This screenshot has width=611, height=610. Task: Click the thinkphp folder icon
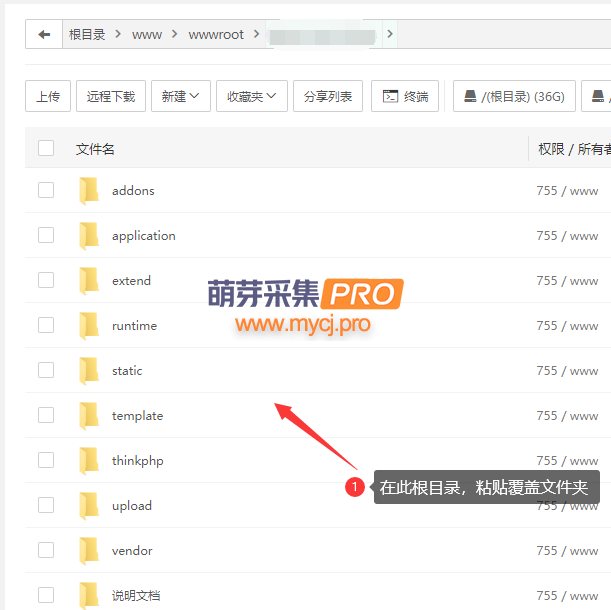click(x=89, y=460)
